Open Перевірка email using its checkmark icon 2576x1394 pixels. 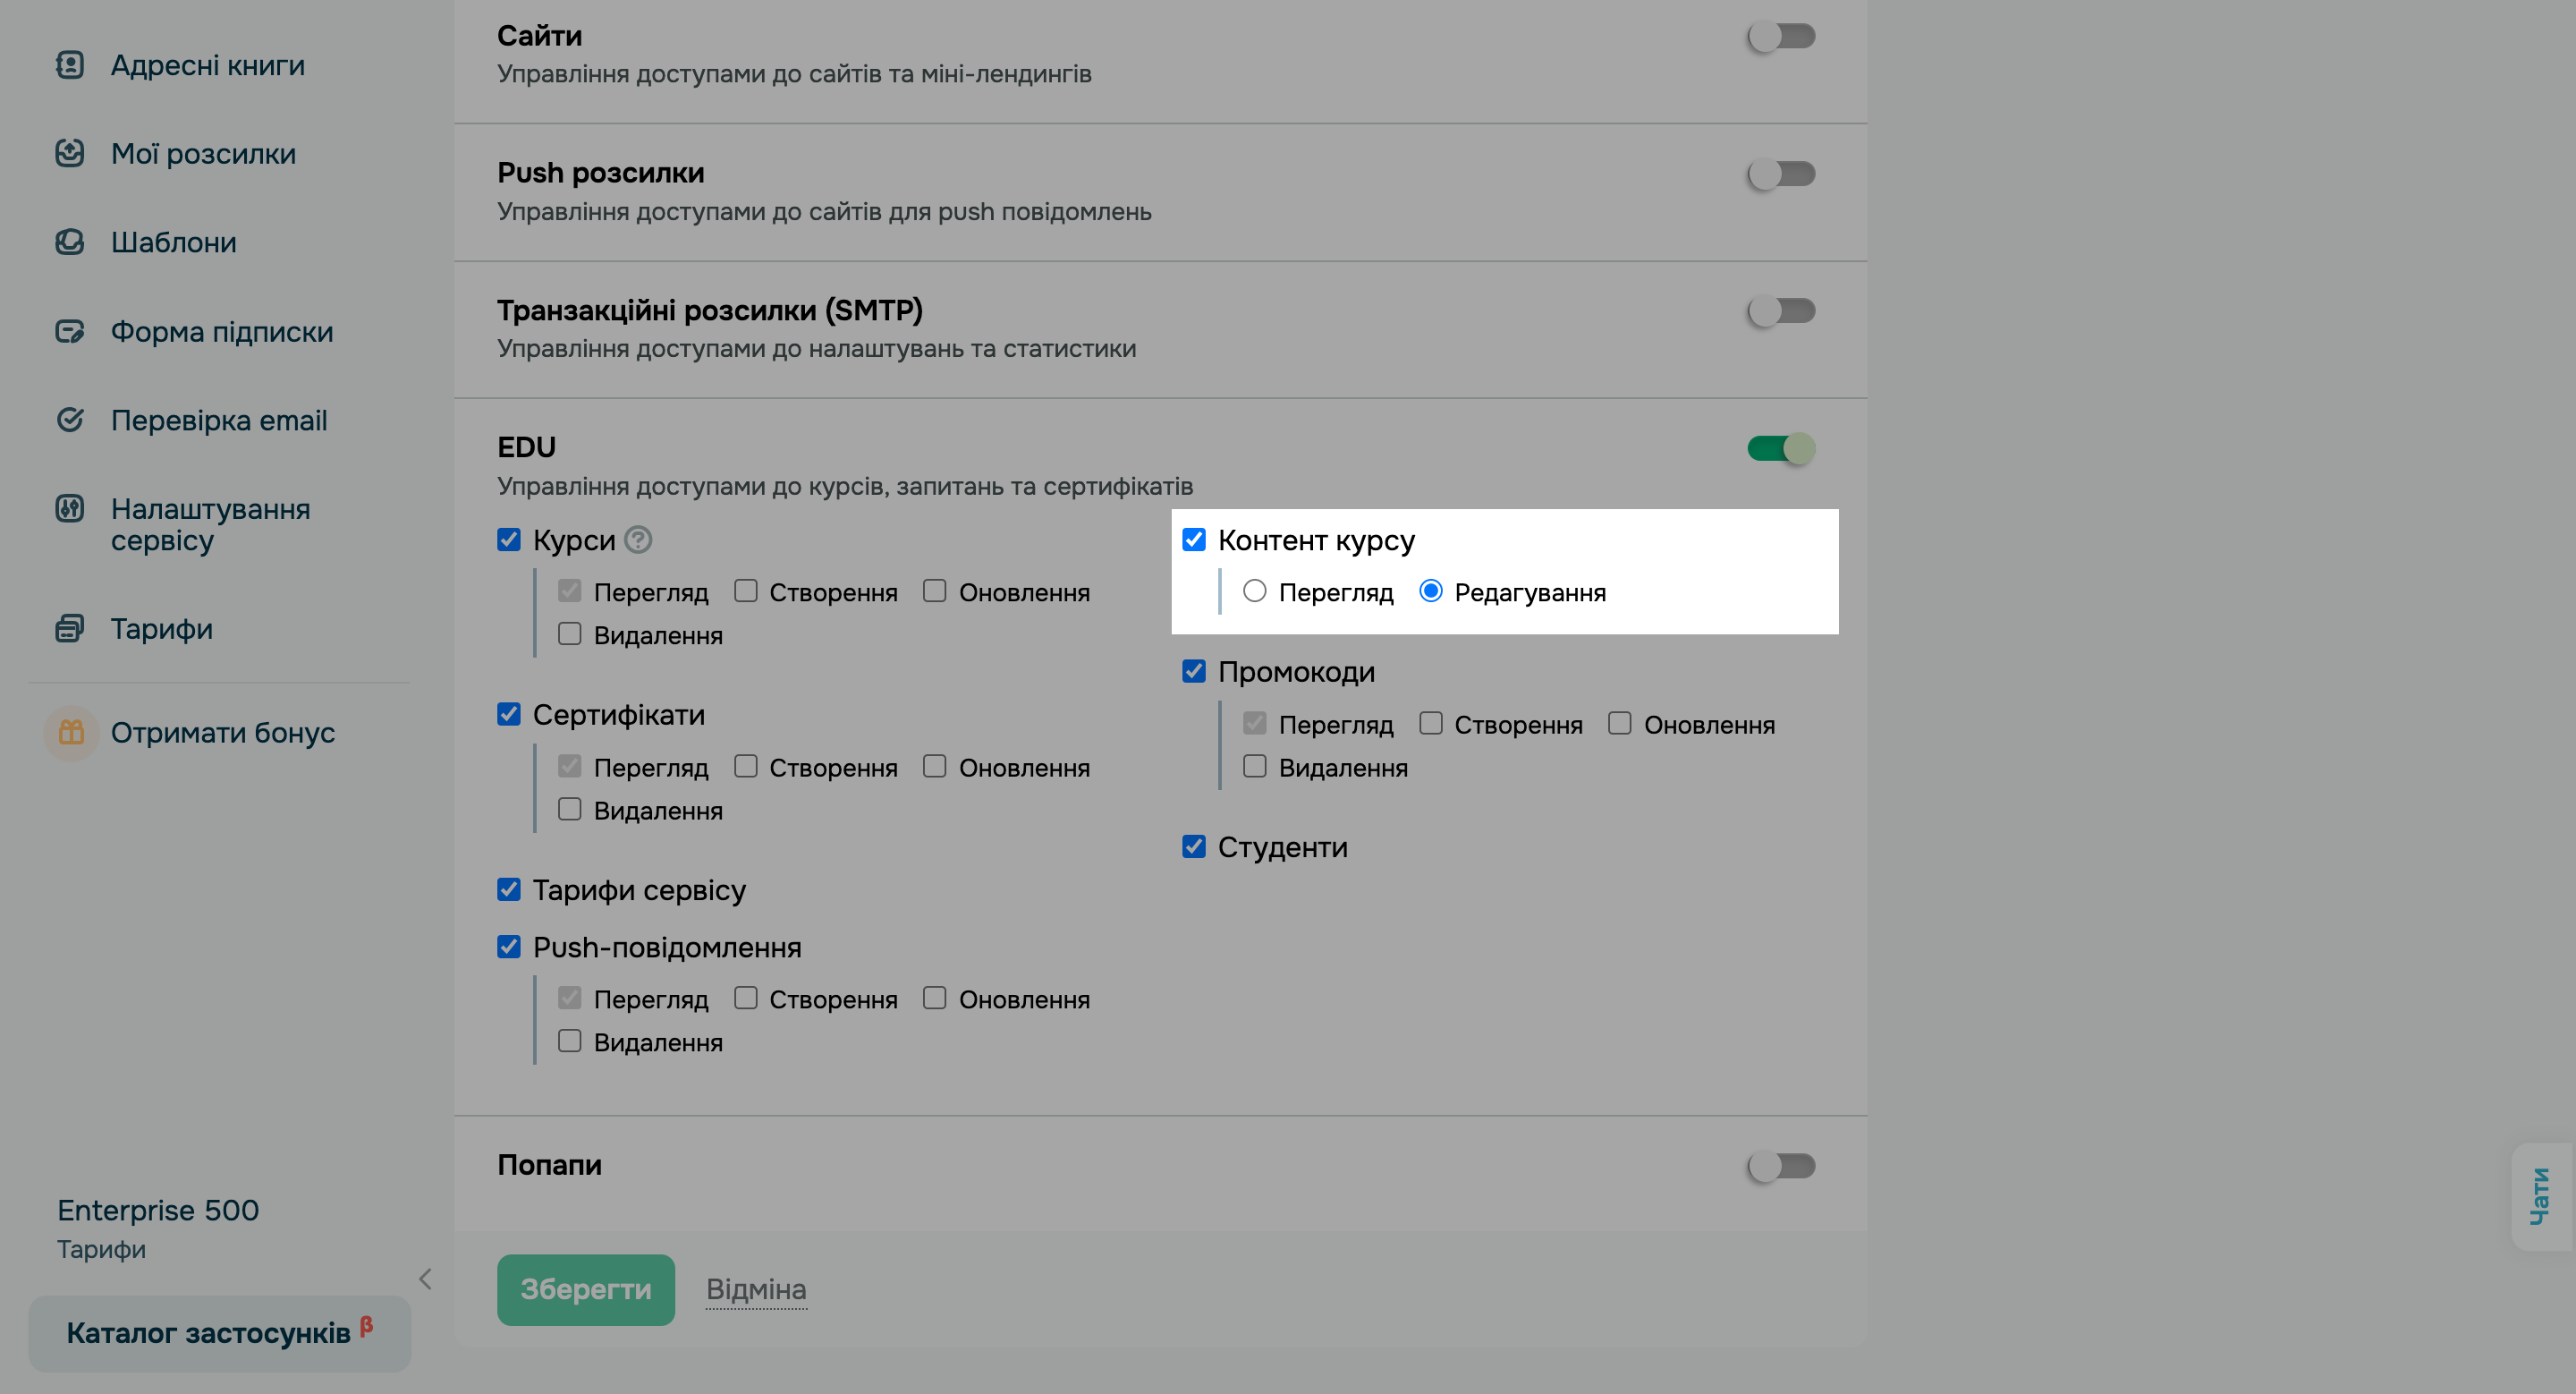(70, 420)
